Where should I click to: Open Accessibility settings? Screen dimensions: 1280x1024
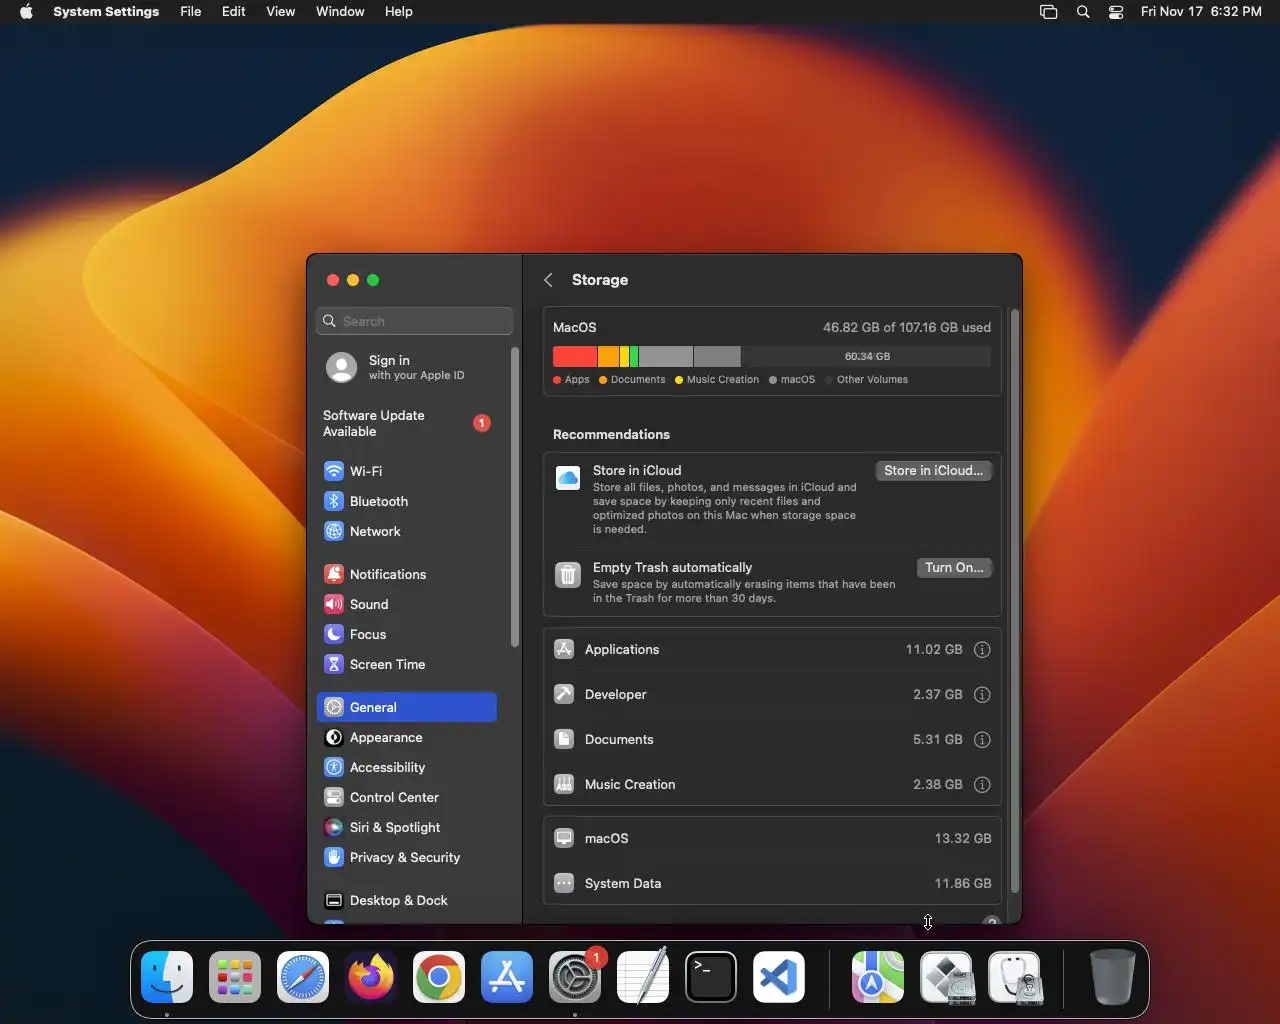tap(407, 767)
